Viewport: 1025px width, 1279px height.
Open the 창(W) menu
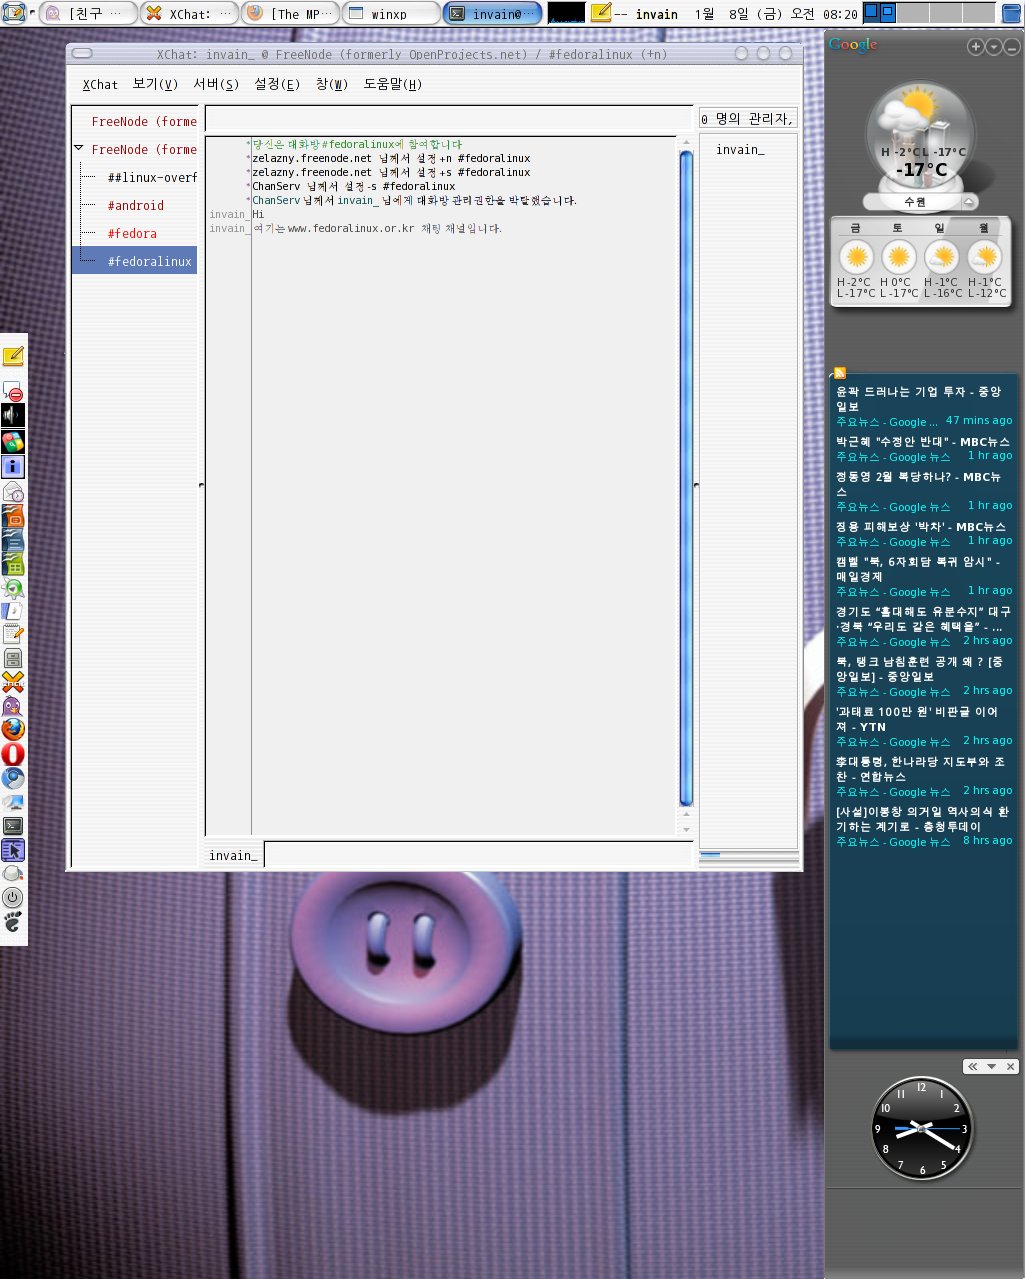(x=332, y=84)
